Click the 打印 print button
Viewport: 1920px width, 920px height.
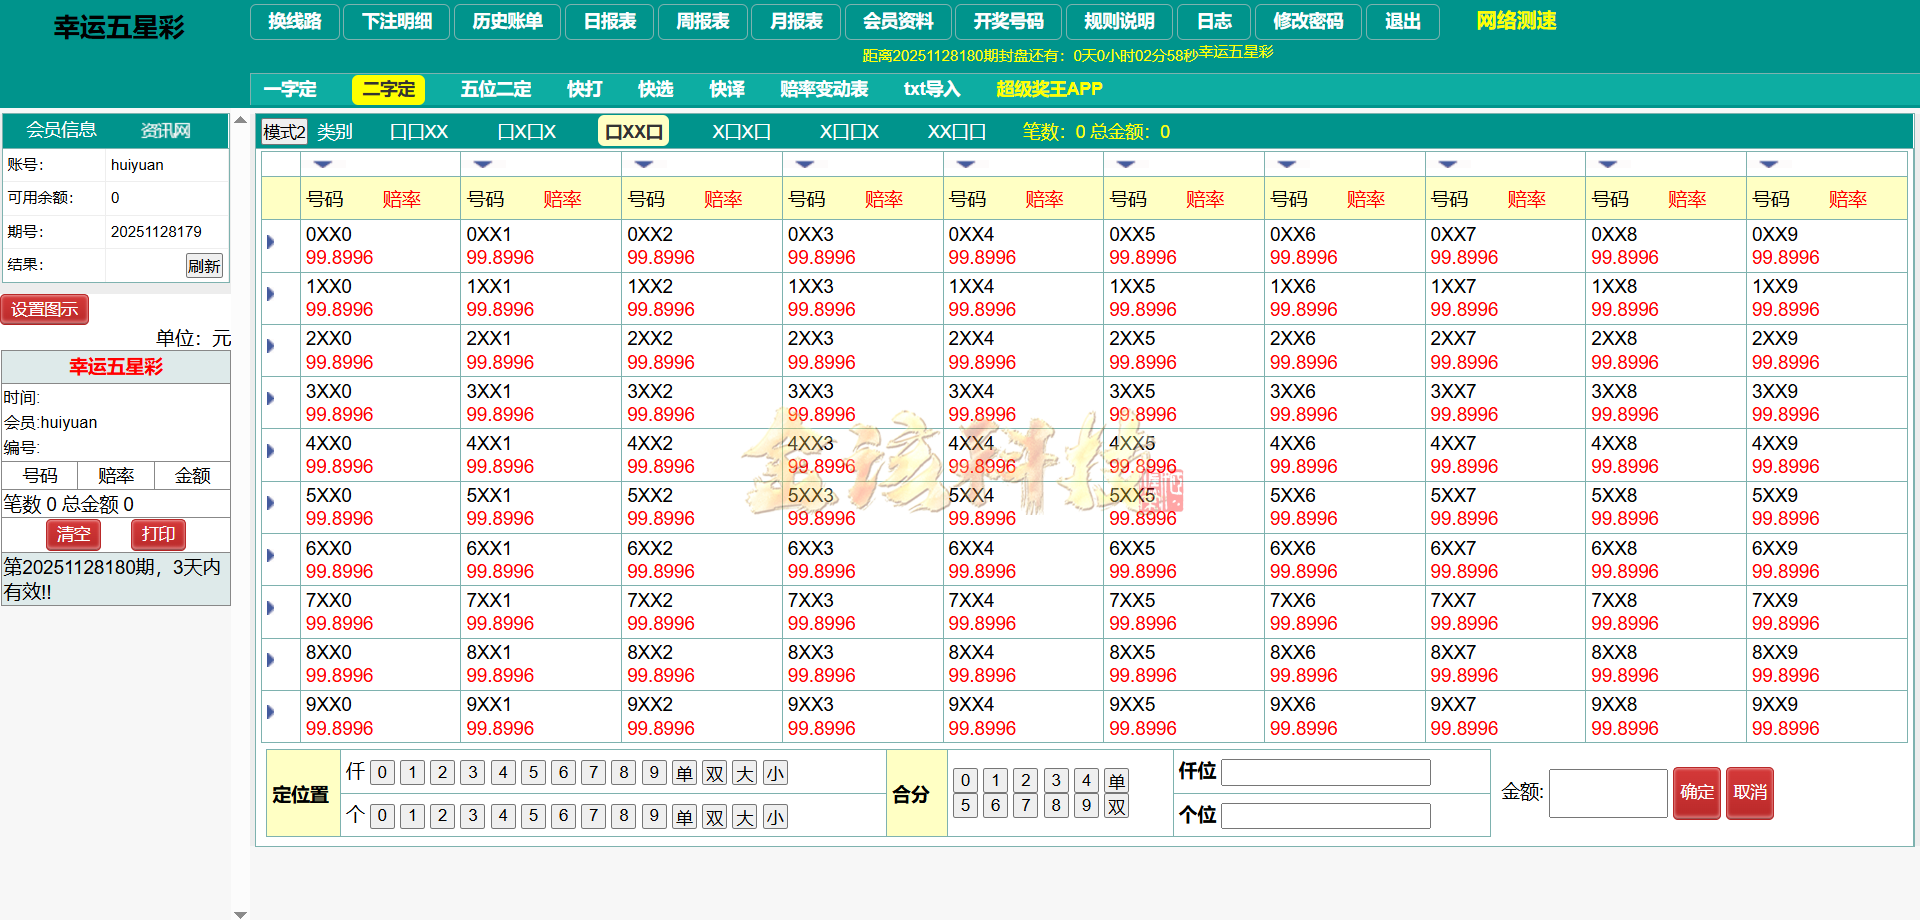pos(158,534)
